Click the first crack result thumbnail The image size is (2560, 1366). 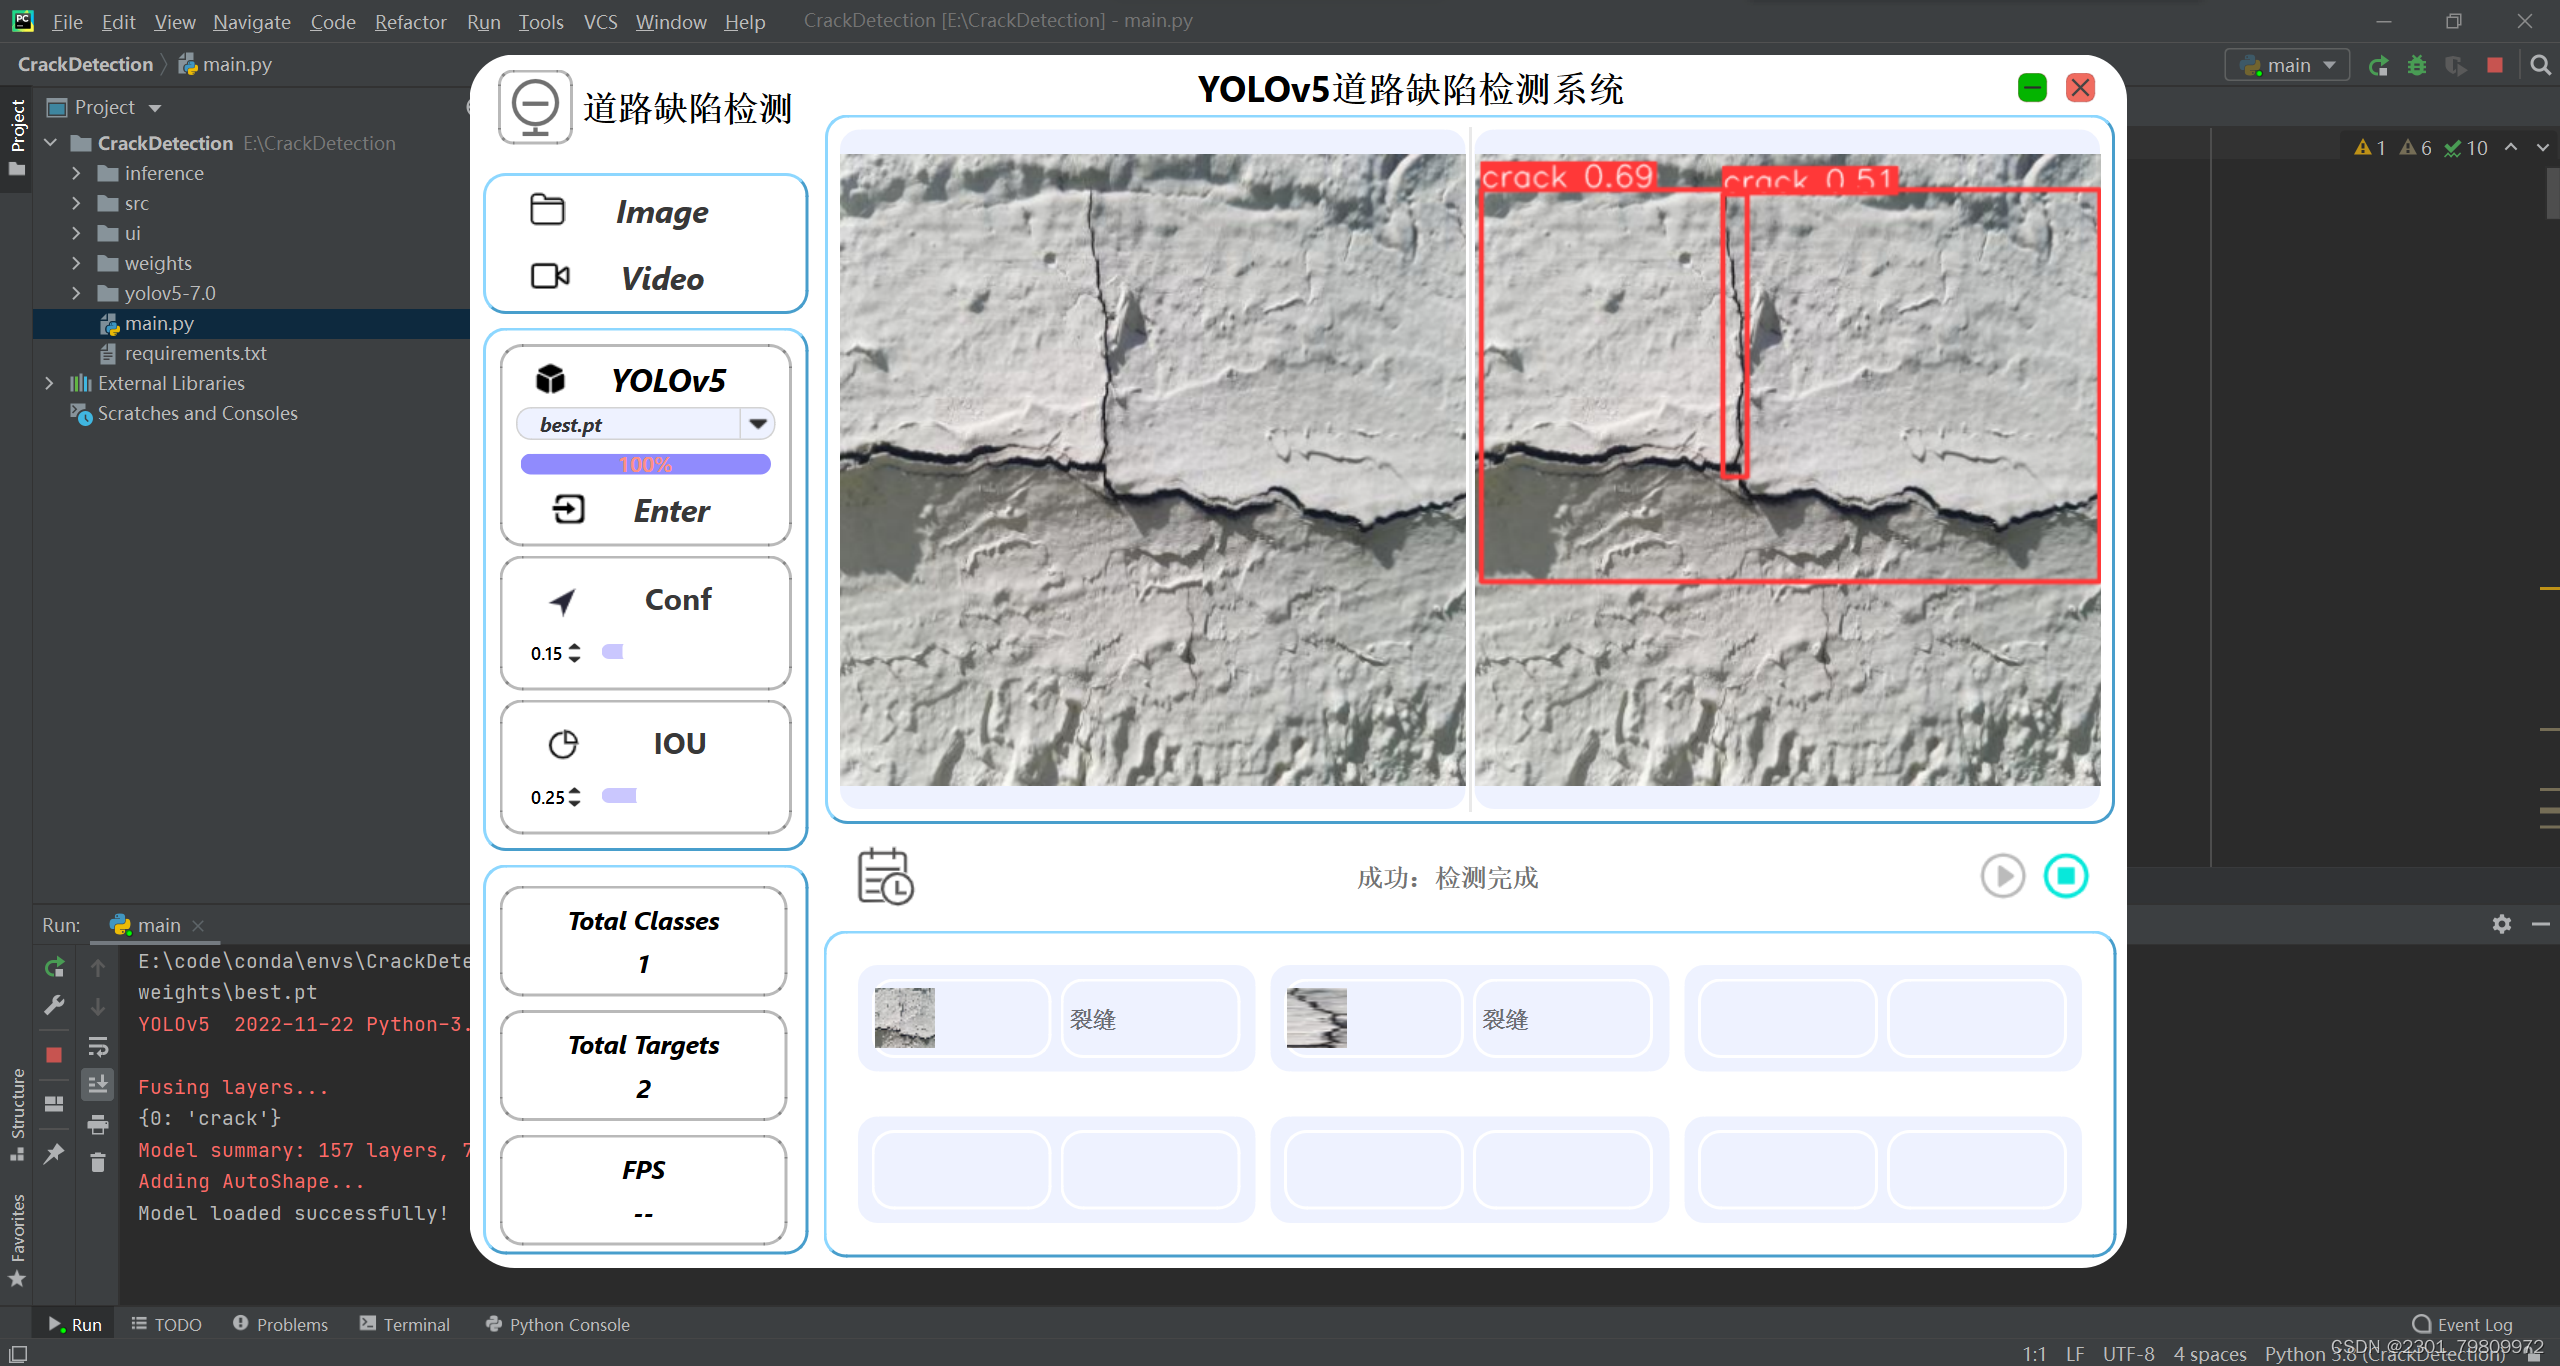pyautogui.click(x=904, y=1018)
